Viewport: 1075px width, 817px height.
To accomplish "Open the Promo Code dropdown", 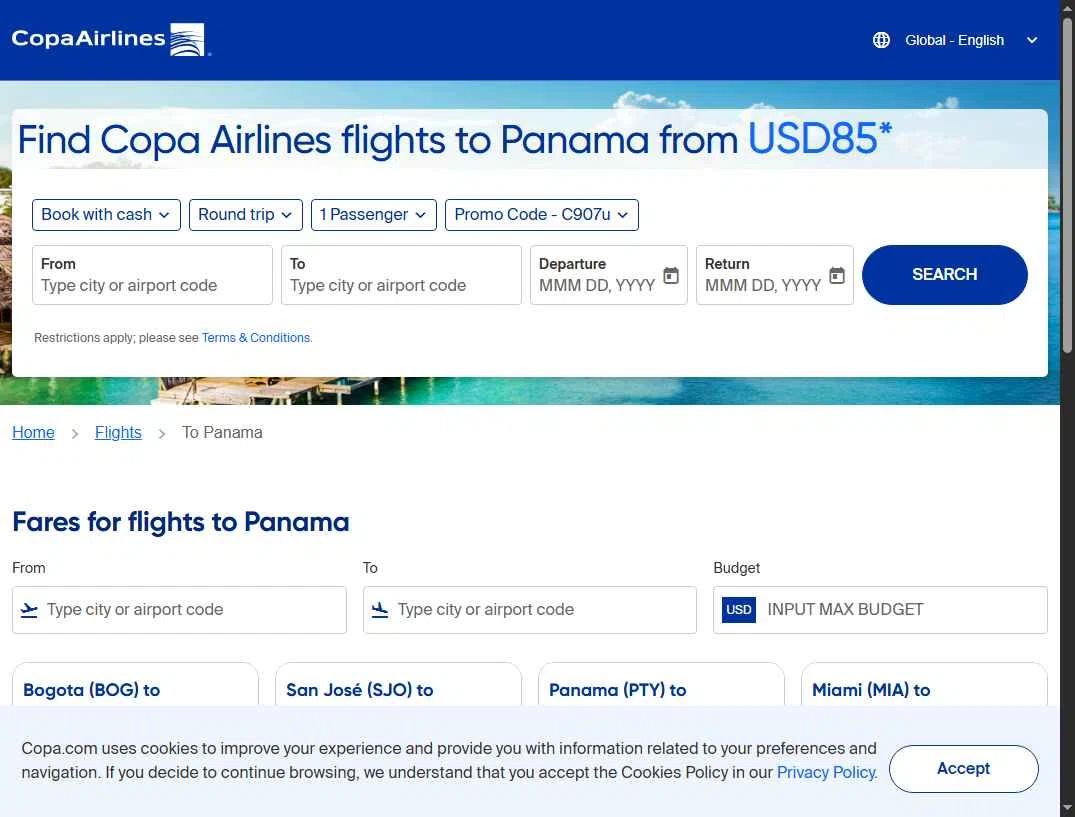I will pyautogui.click(x=541, y=215).
